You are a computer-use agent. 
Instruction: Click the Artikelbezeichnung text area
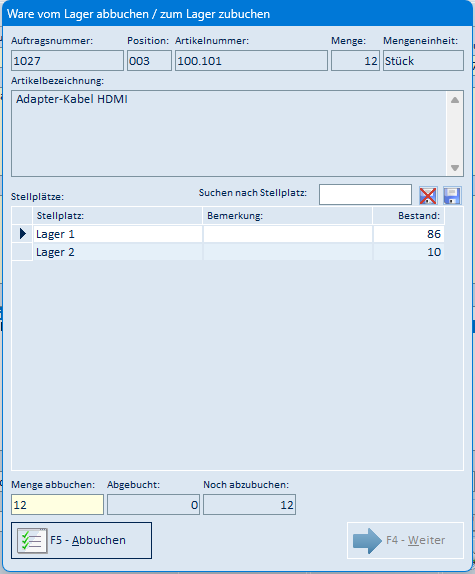pos(229,134)
